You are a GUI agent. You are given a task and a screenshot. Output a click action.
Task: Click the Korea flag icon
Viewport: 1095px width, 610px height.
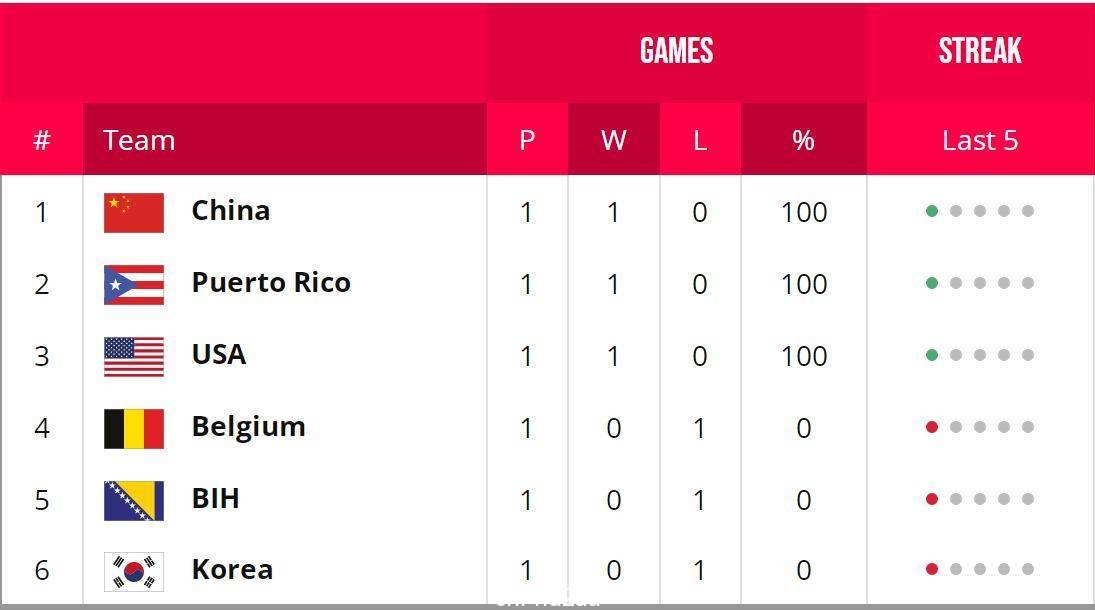[x=134, y=572]
